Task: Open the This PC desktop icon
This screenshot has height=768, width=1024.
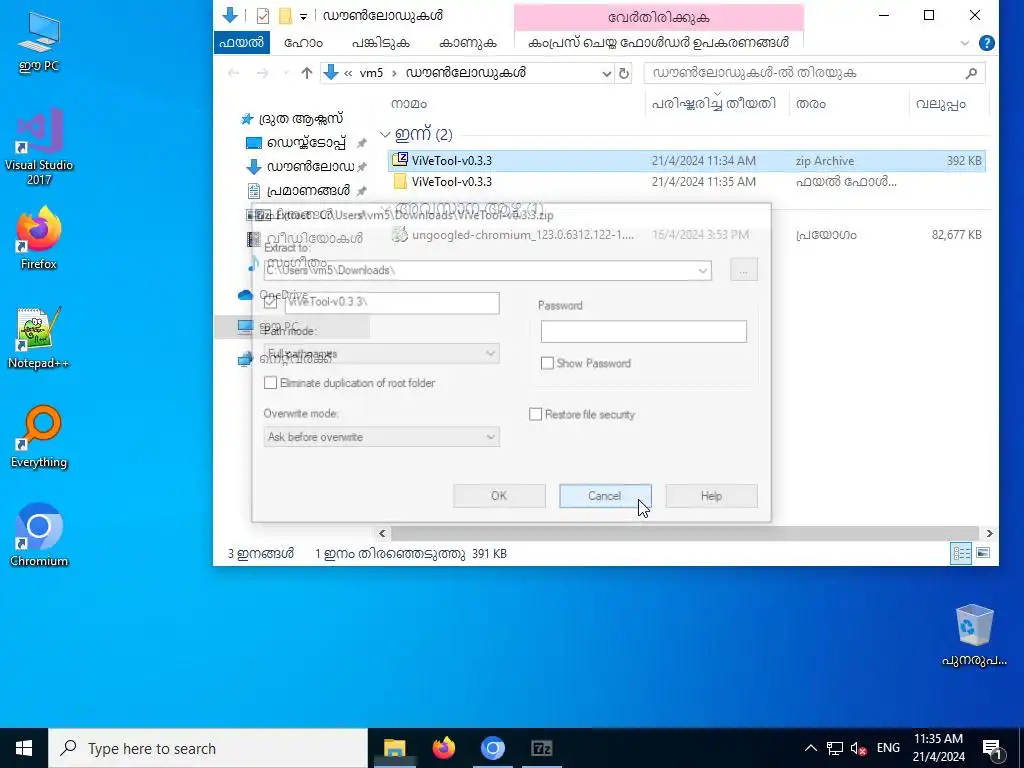Action: [39, 41]
